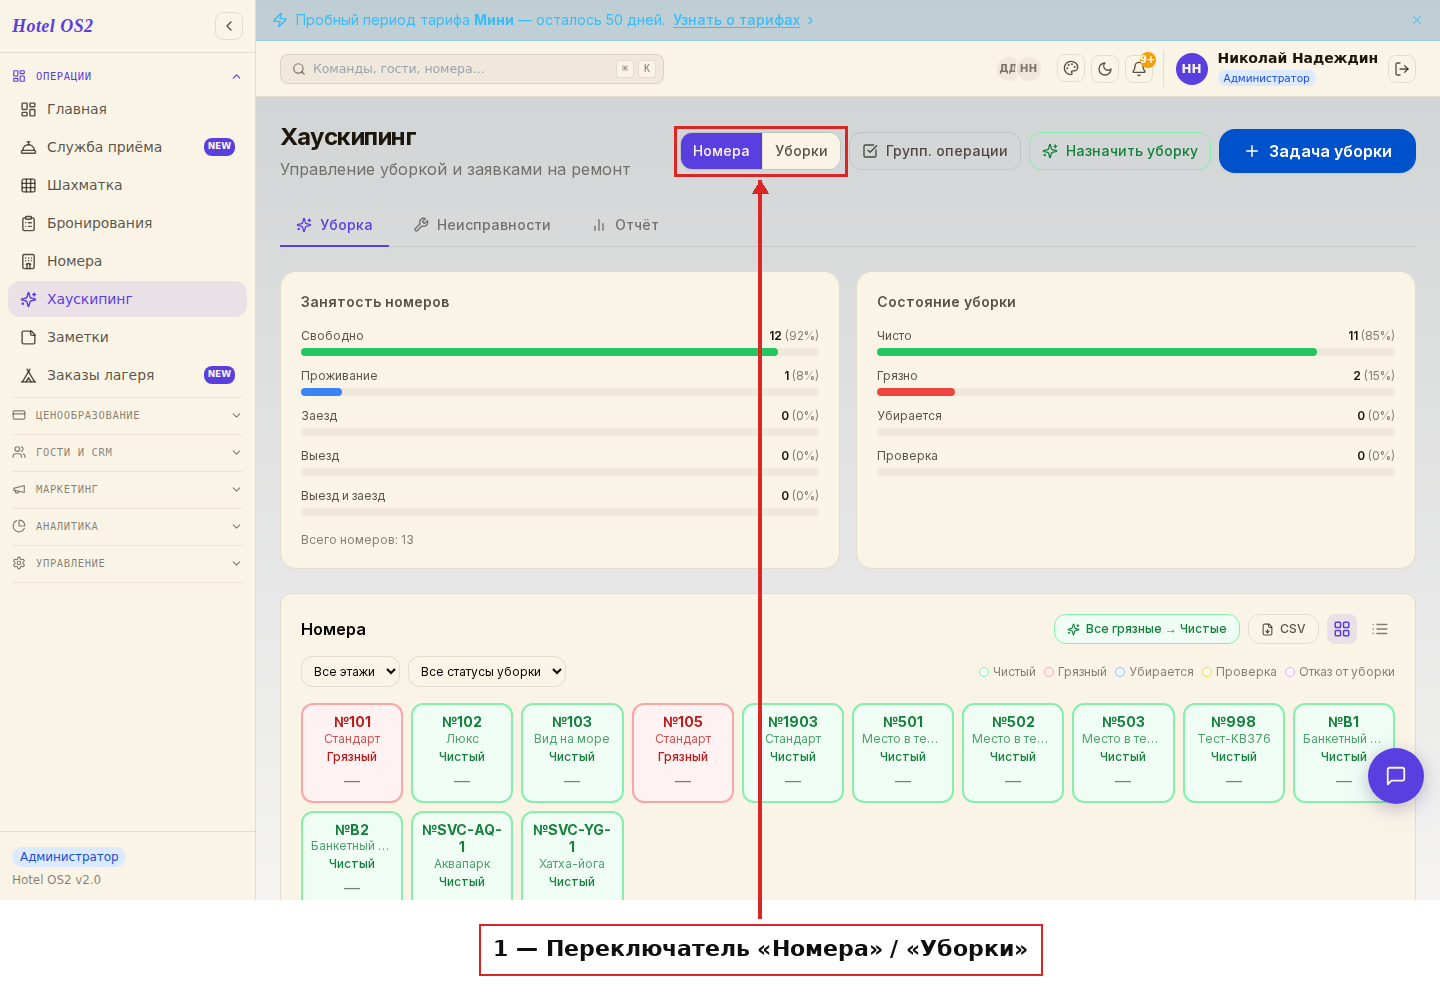This screenshot has height=999, width=1440.
Task: Switch rooms to grid view
Action: click(x=1342, y=629)
